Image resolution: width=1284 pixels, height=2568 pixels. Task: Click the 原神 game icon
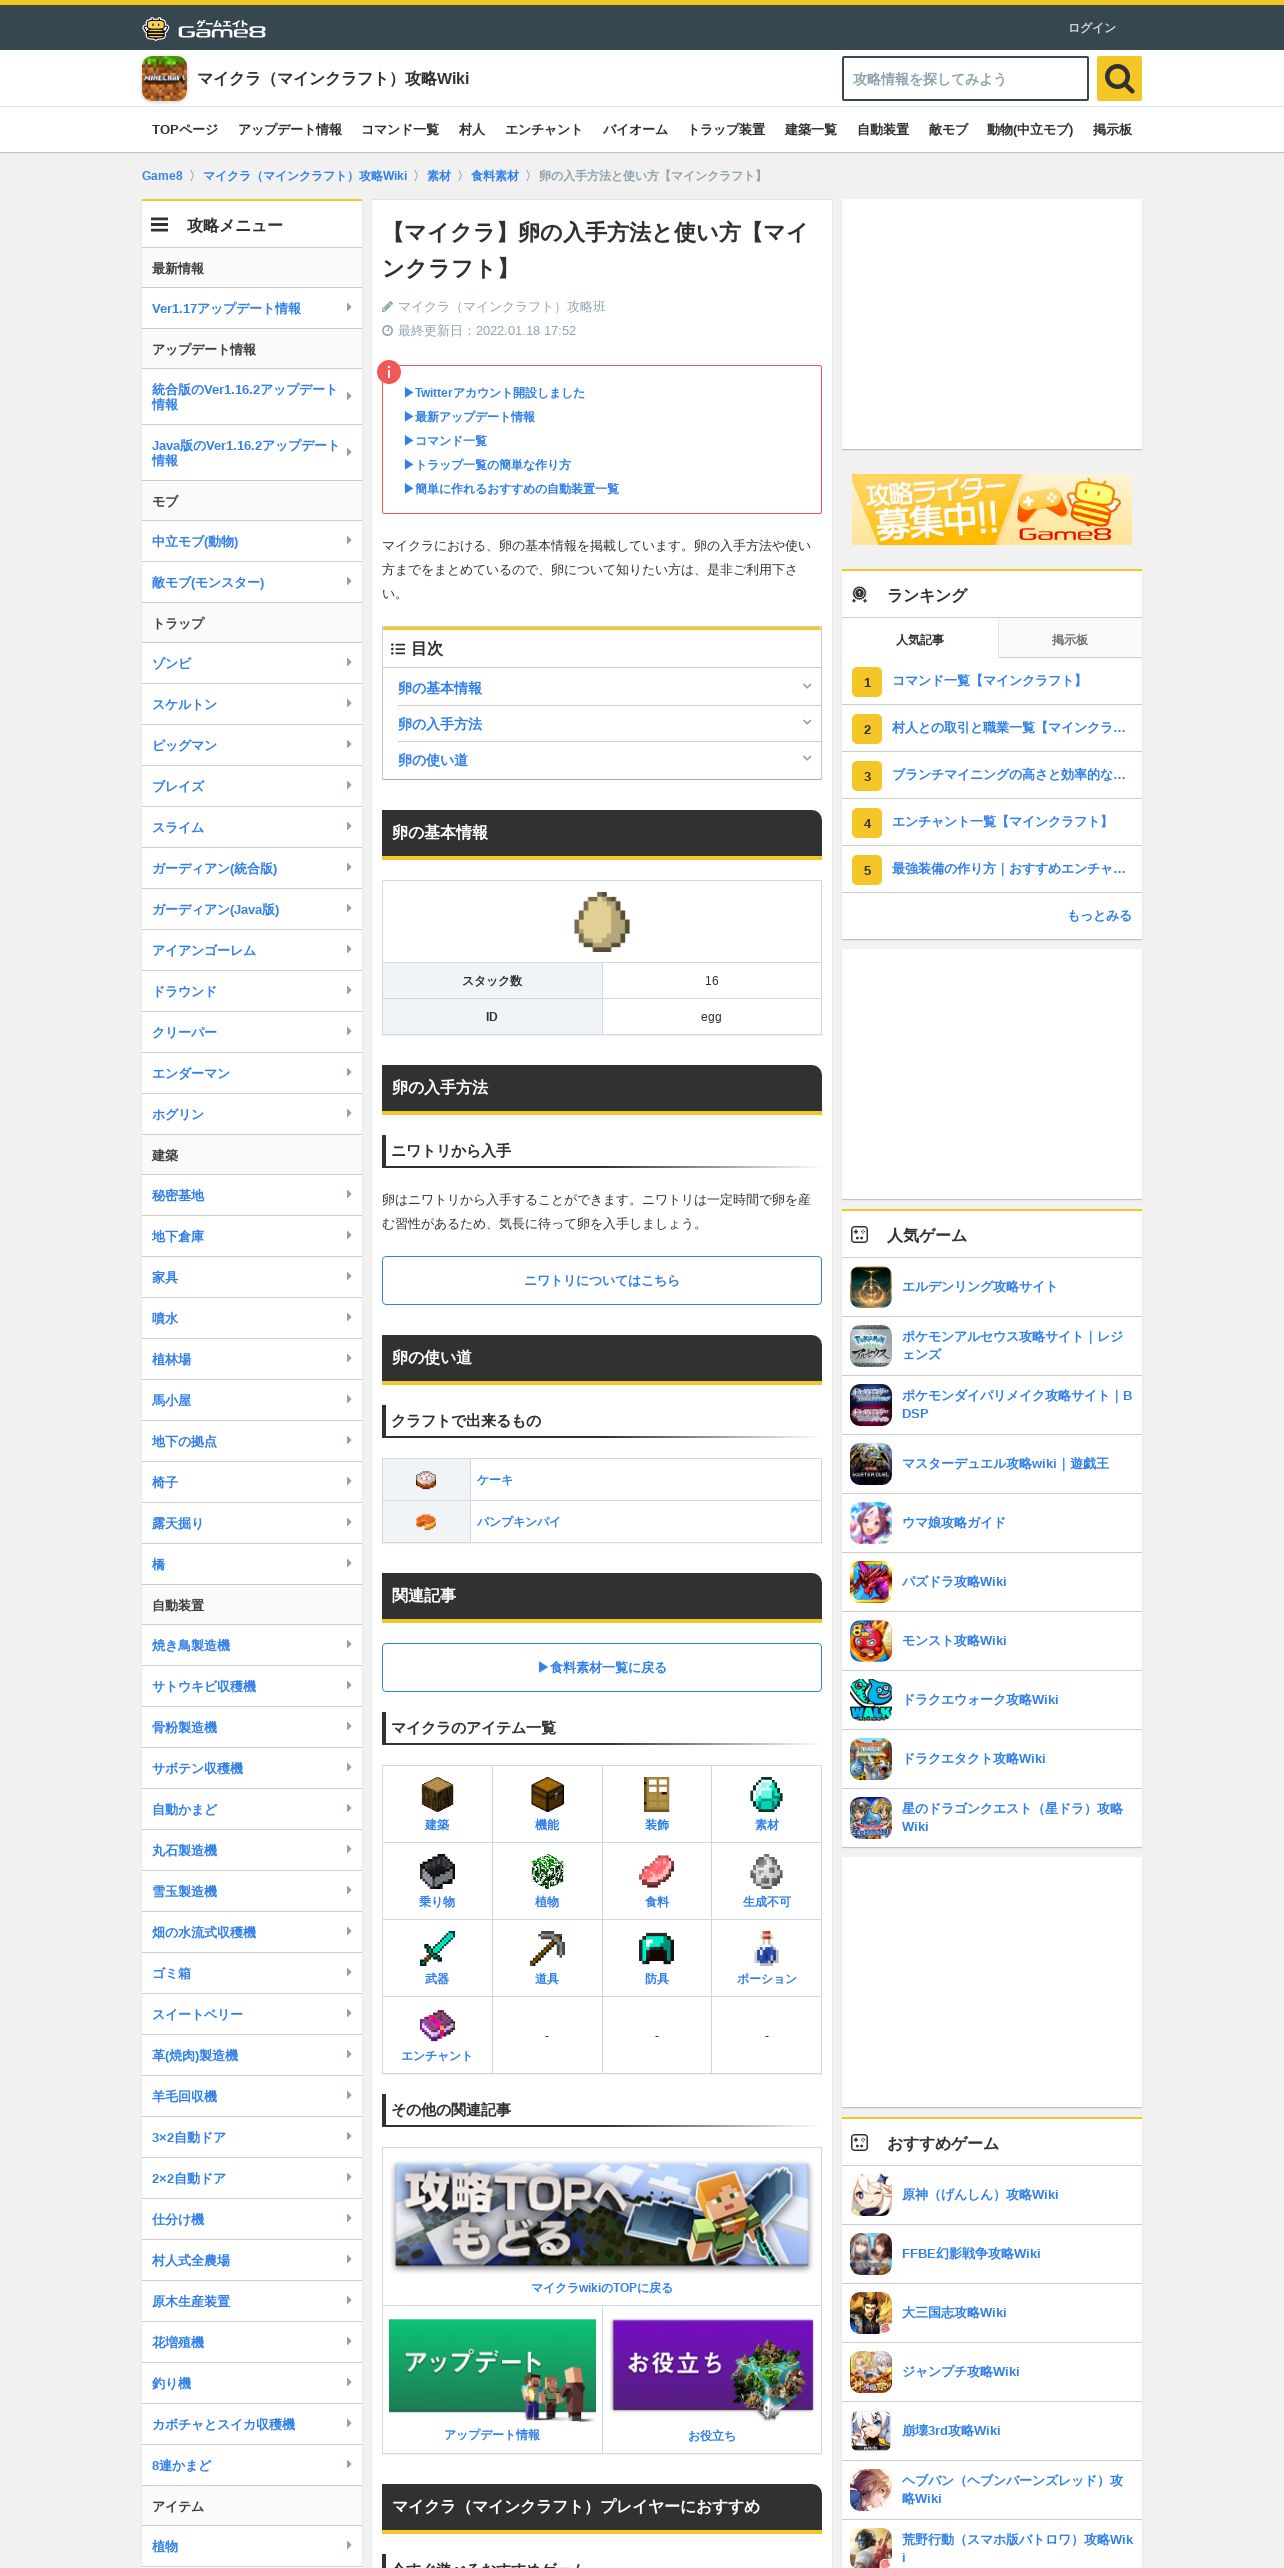pos(871,2195)
